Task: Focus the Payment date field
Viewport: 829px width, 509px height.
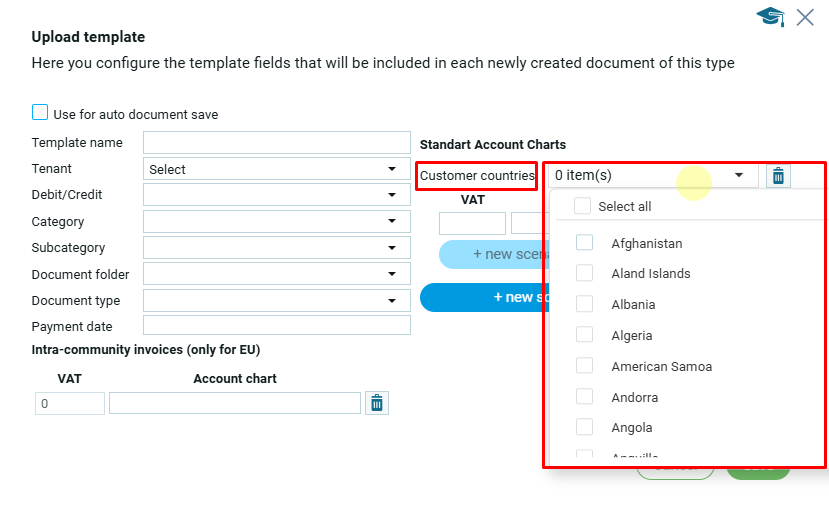Action: 277,326
